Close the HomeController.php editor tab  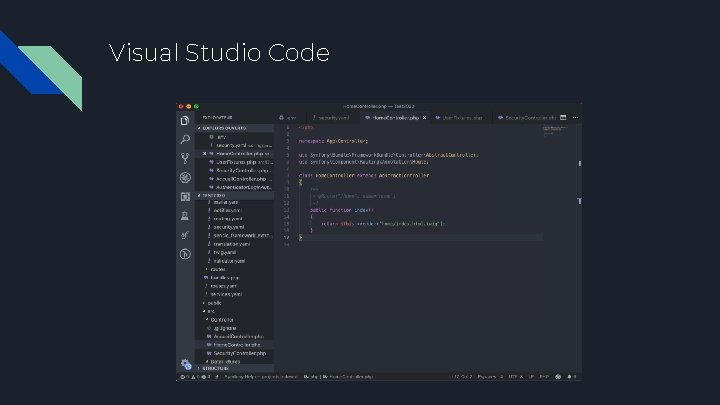pyautogui.click(x=424, y=118)
